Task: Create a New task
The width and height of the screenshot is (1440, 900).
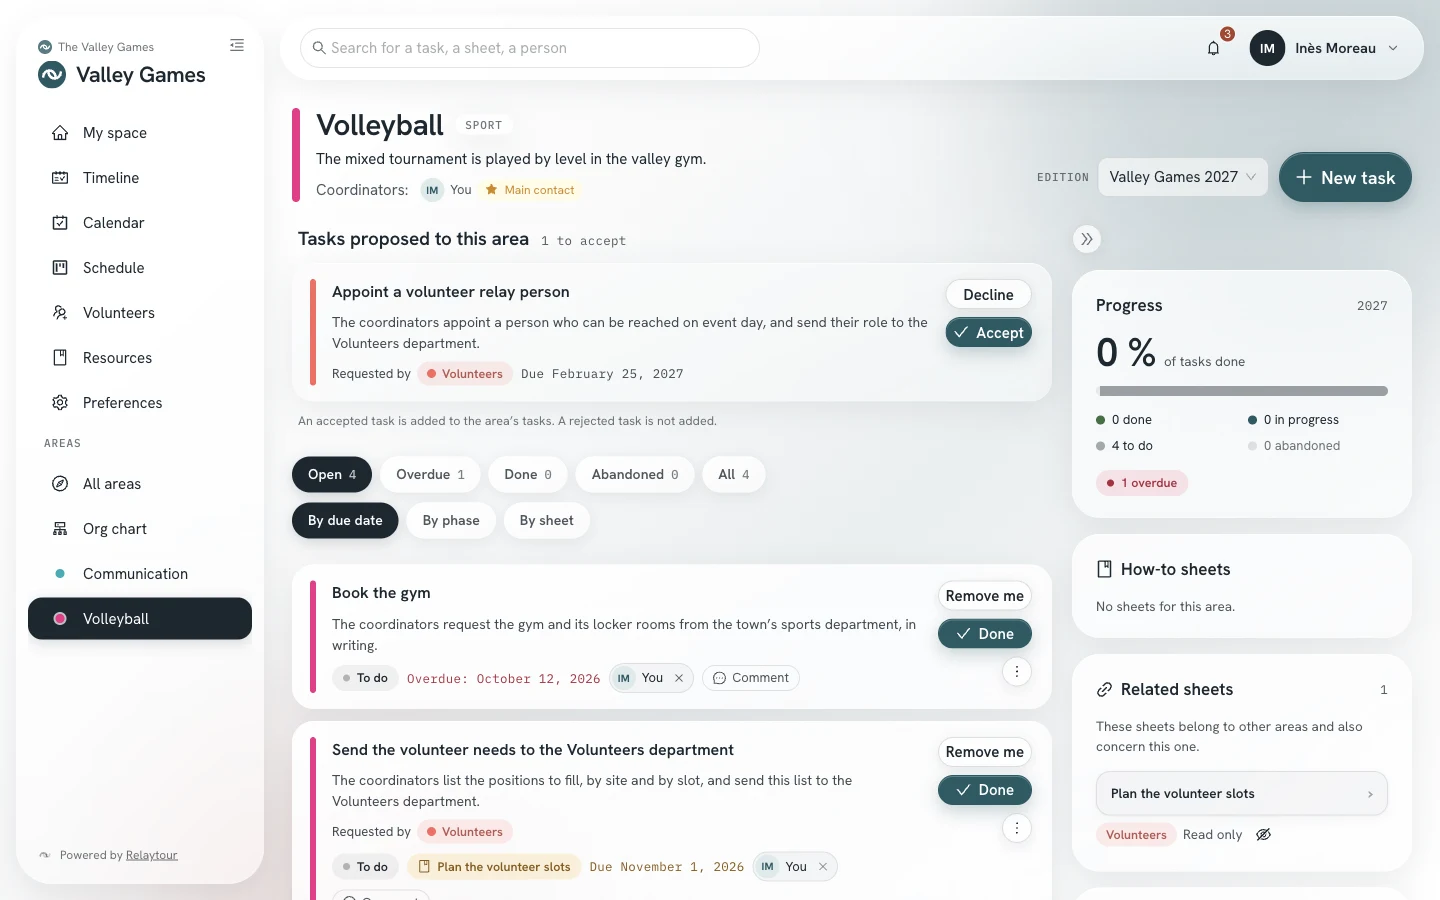Action: point(1345,177)
